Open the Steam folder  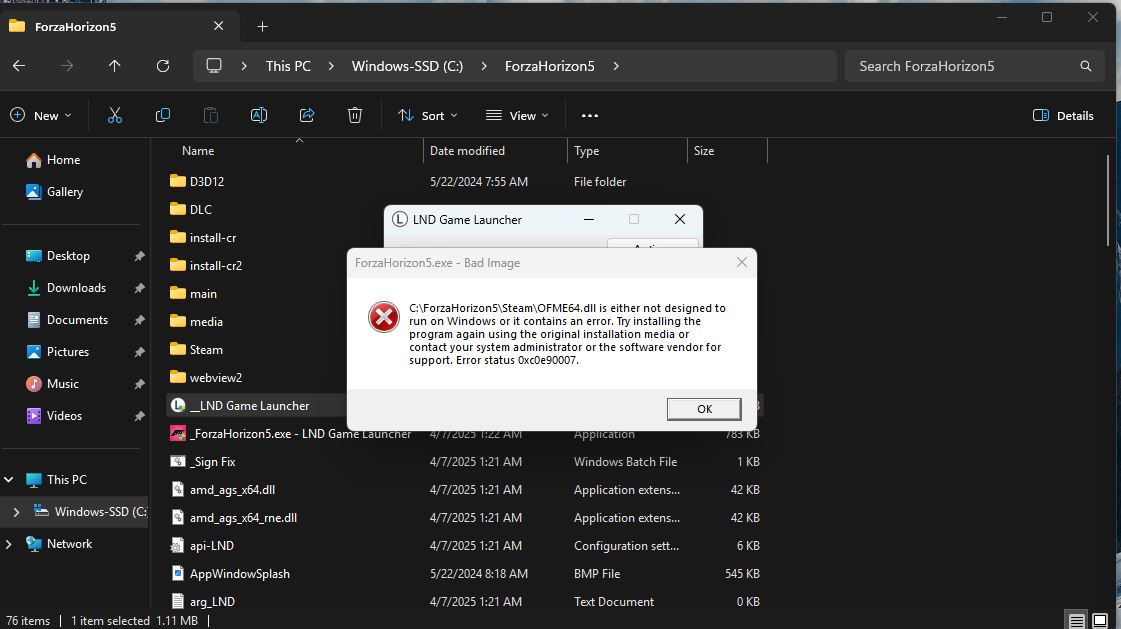point(206,350)
